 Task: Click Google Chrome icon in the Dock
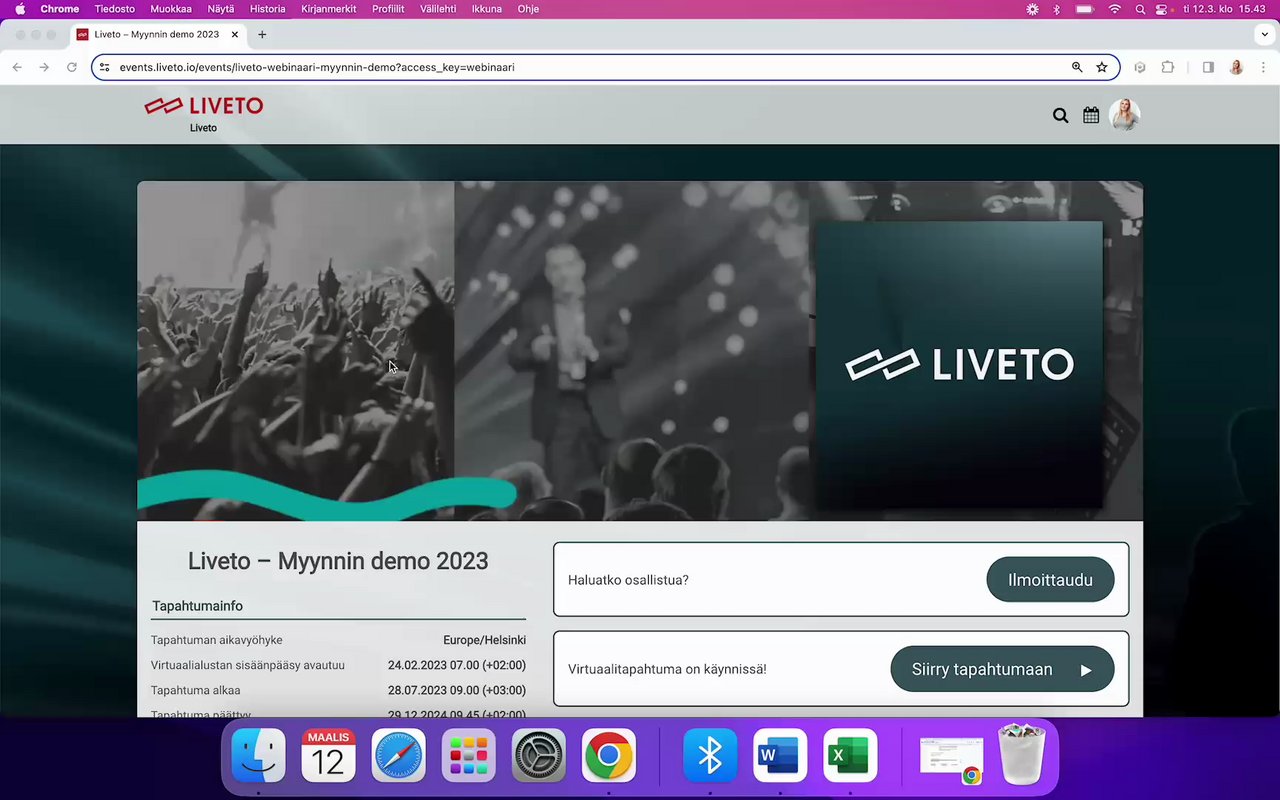pos(608,755)
